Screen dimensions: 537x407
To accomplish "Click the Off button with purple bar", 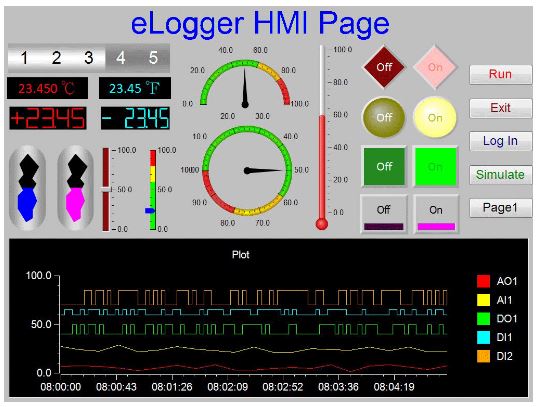I will click(x=384, y=214).
